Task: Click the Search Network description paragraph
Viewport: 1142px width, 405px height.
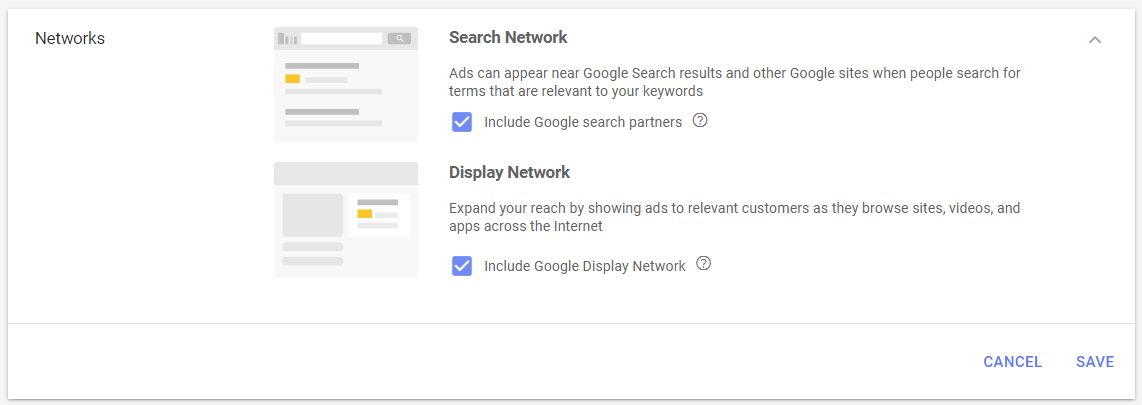Action: [x=735, y=82]
